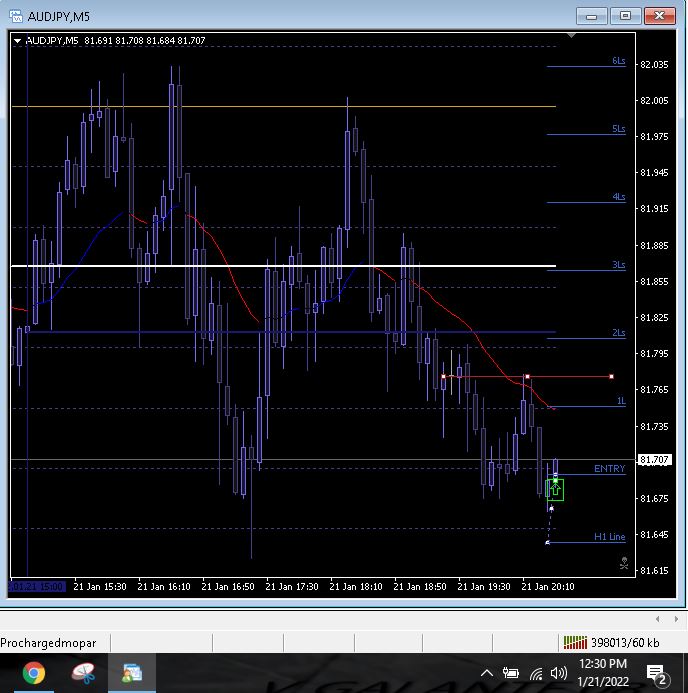688x693 pixels.
Task: Click the skull icon on the chart
Action: point(624,564)
